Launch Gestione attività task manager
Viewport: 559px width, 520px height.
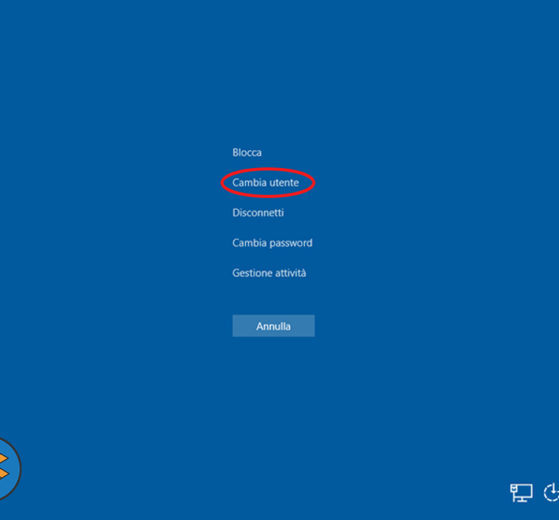click(269, 273)
